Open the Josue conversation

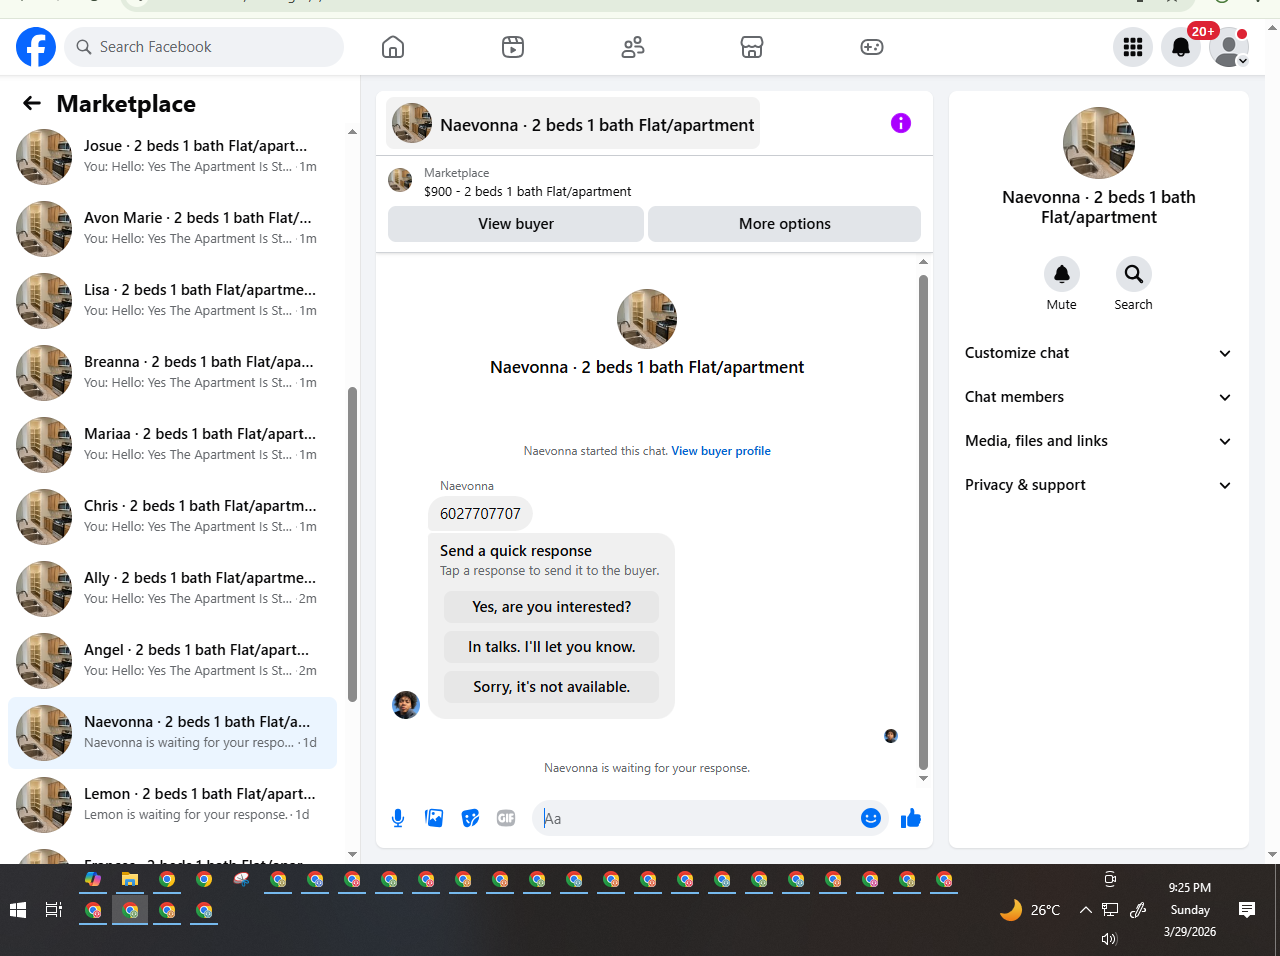(x=172, y=157)
